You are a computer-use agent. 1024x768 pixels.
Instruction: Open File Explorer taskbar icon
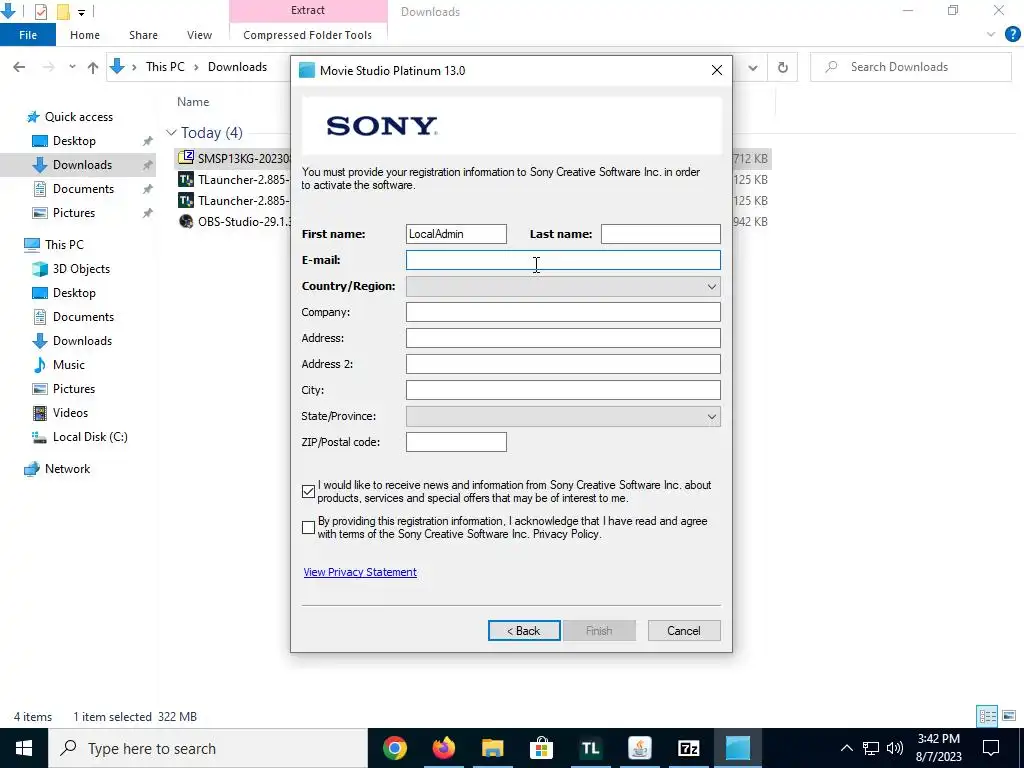(493, 748)
